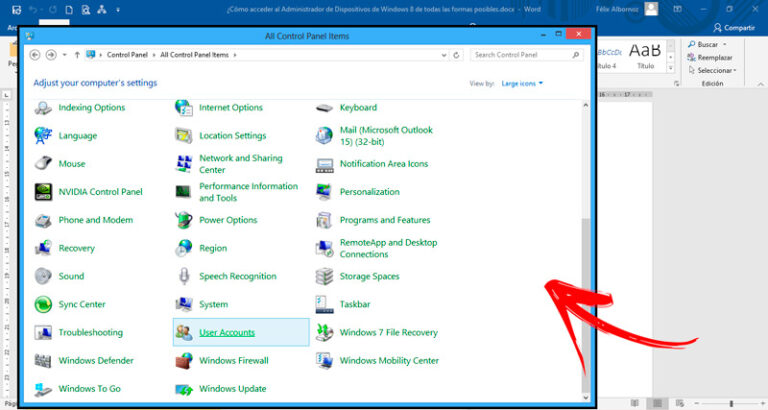
Task: Open Mouse settings icon
Action: tap(43, 164)
